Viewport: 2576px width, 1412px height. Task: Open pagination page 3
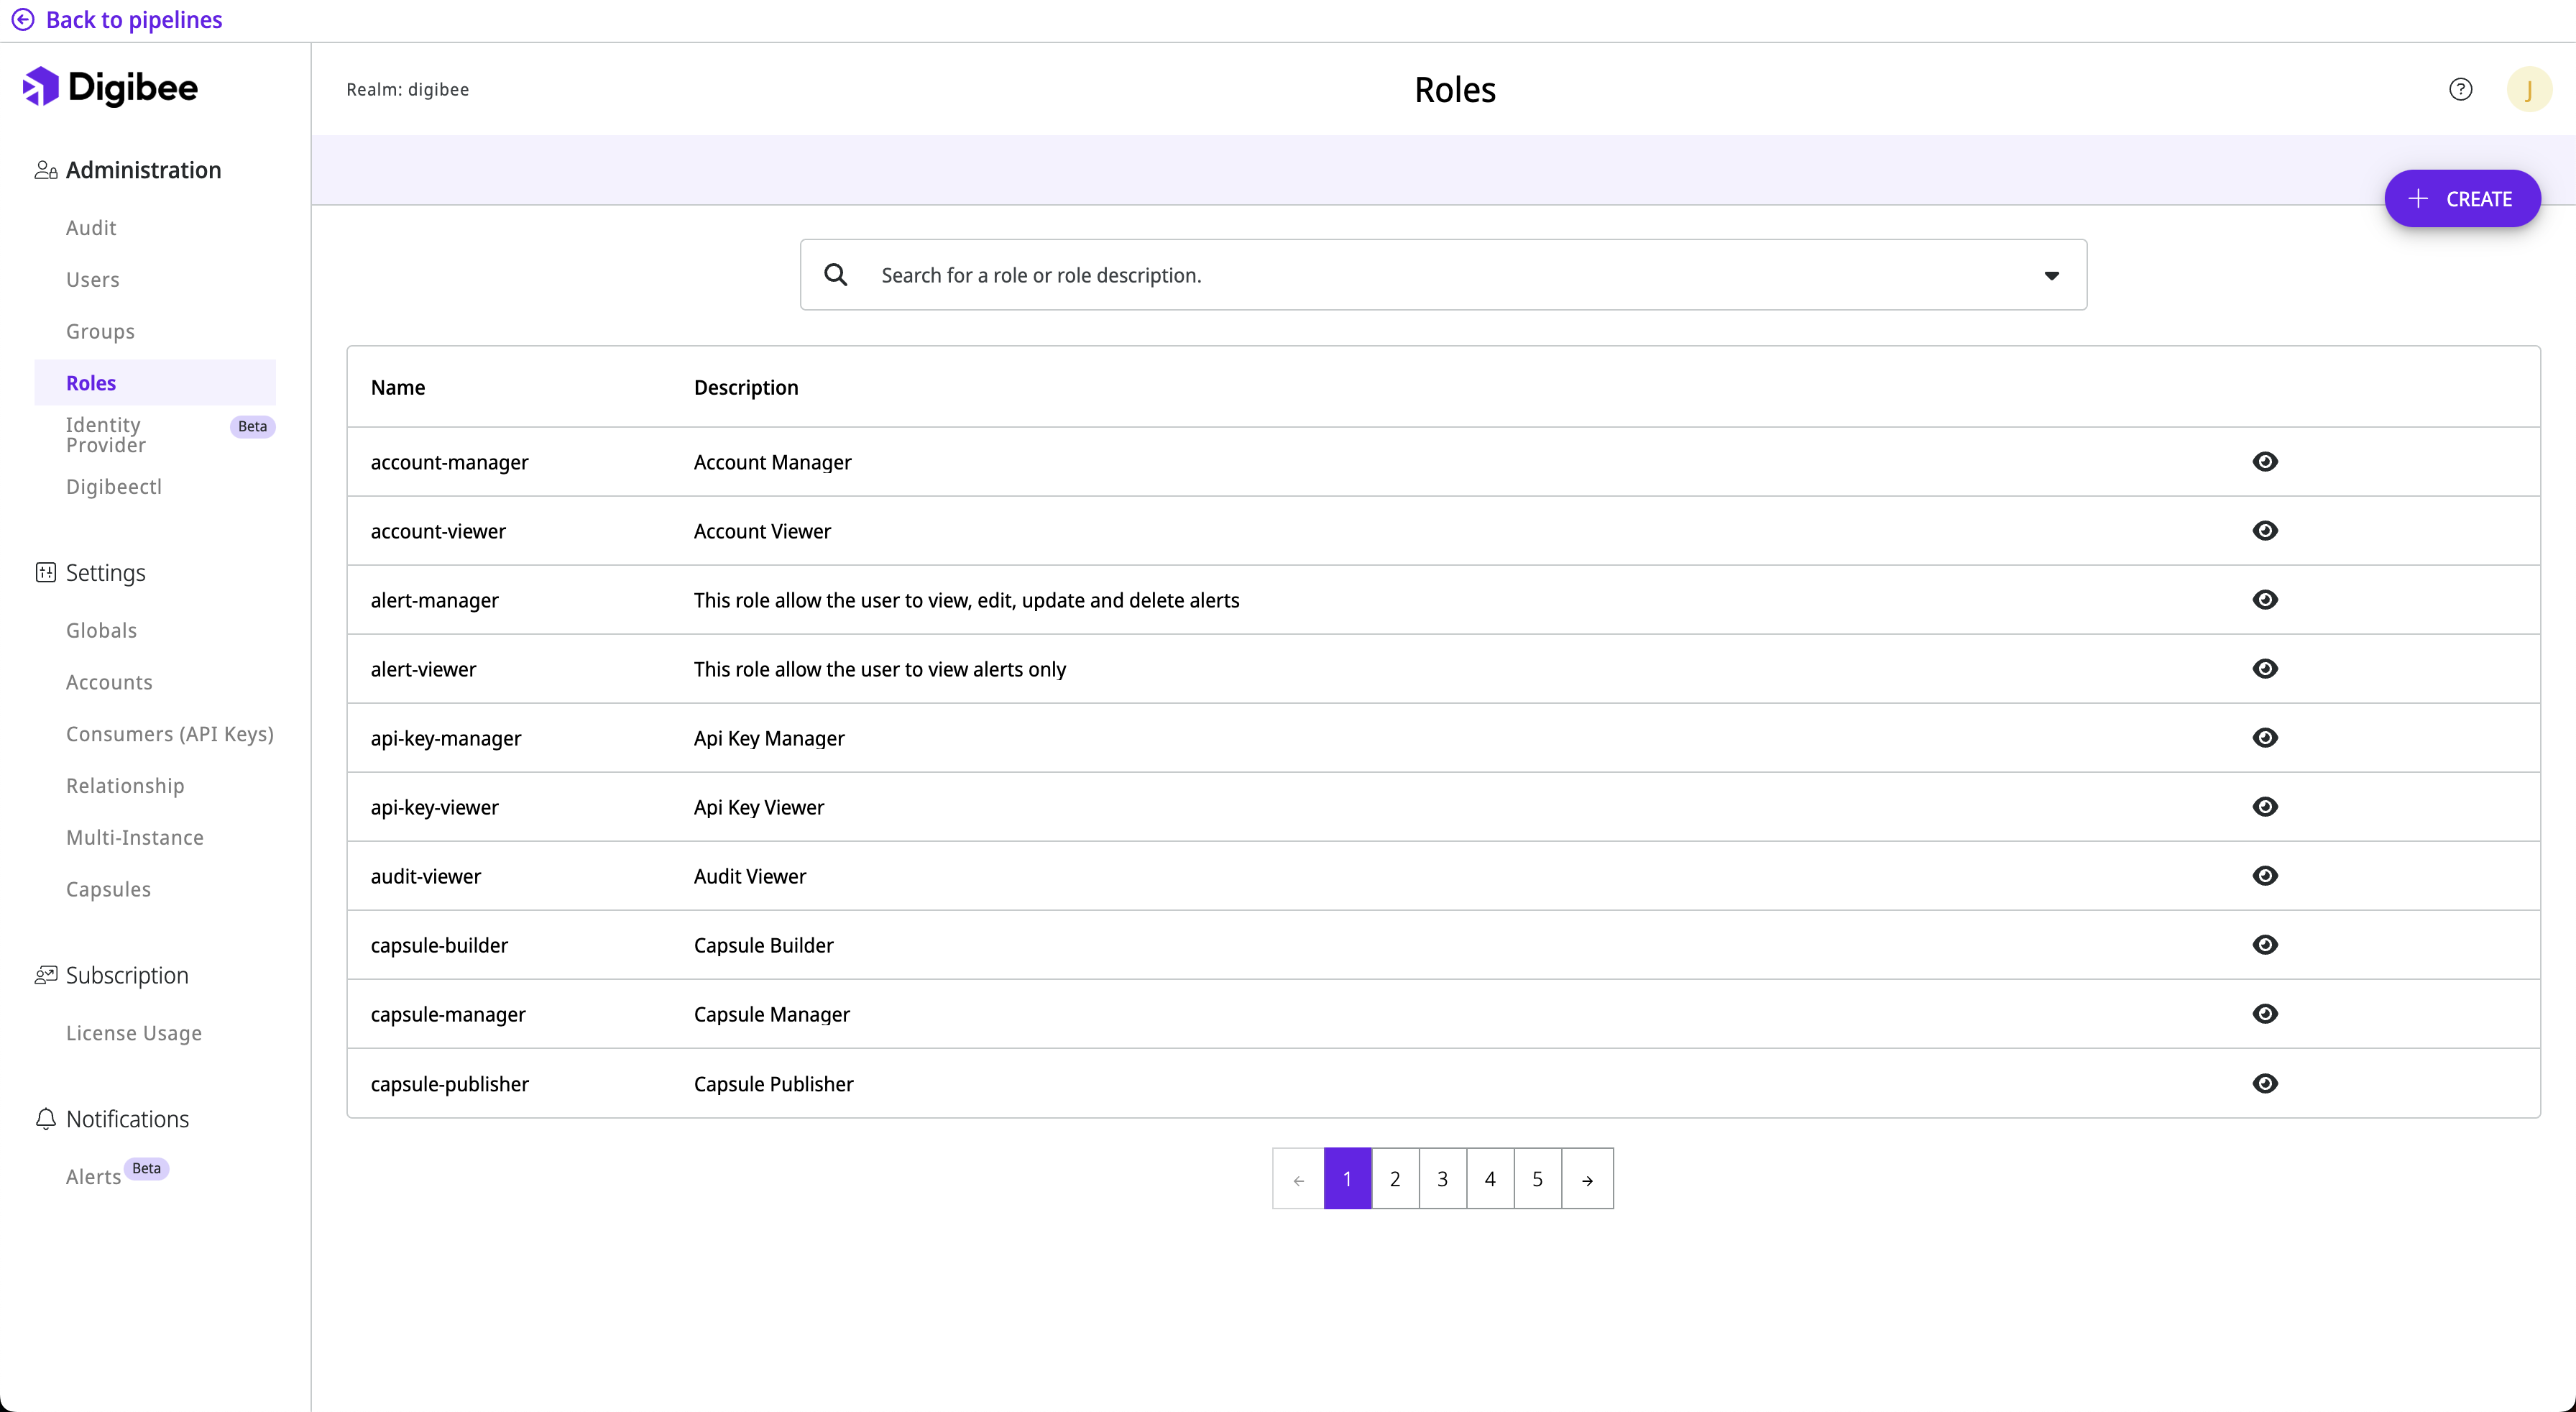1442,1179
